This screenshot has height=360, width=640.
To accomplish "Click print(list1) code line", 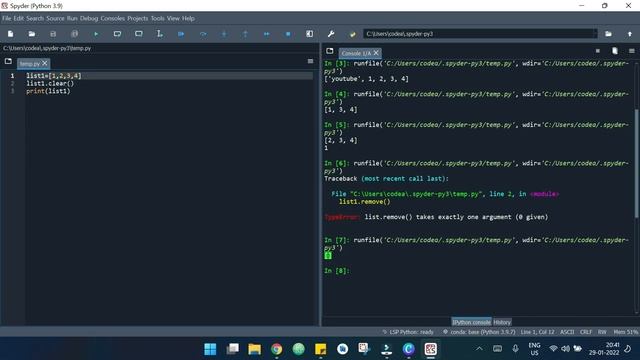I will point(48,91).
